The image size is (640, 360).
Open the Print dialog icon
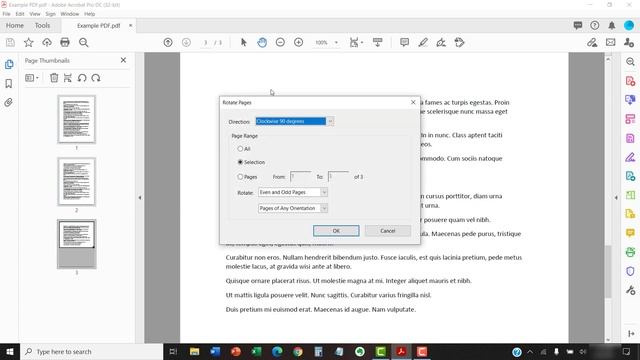click(65, 42)
